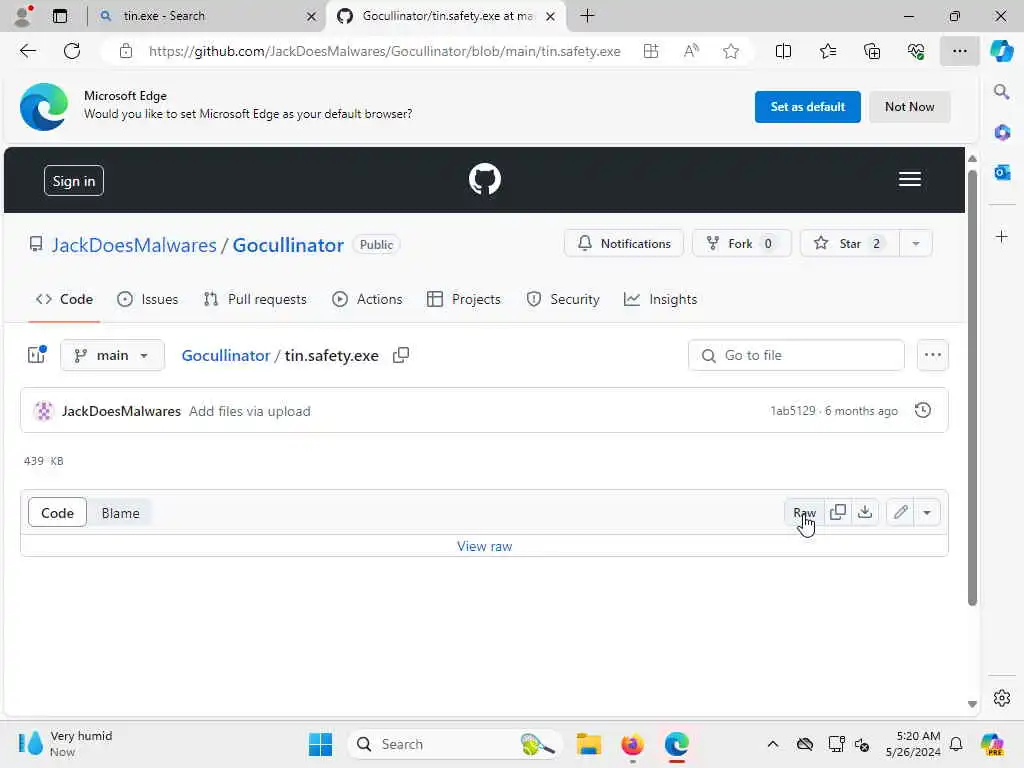Click Sign in button

click(74, 181)
